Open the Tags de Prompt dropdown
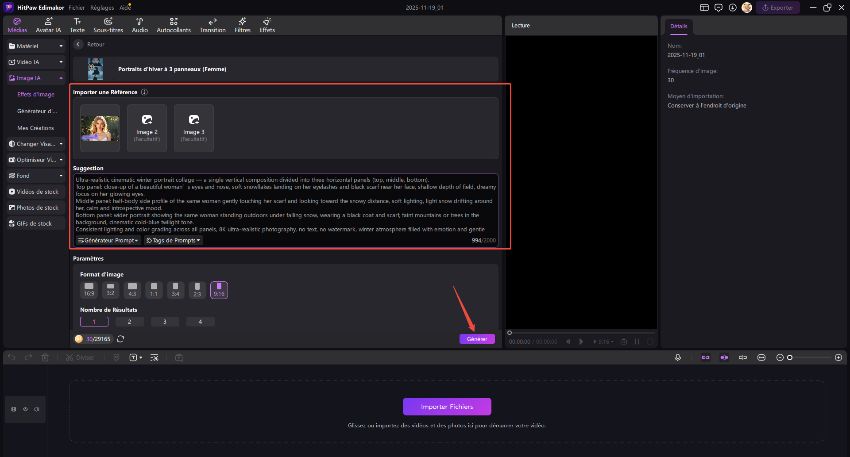The width and height of the screenshot is (850, 457). tap(173, 240)
